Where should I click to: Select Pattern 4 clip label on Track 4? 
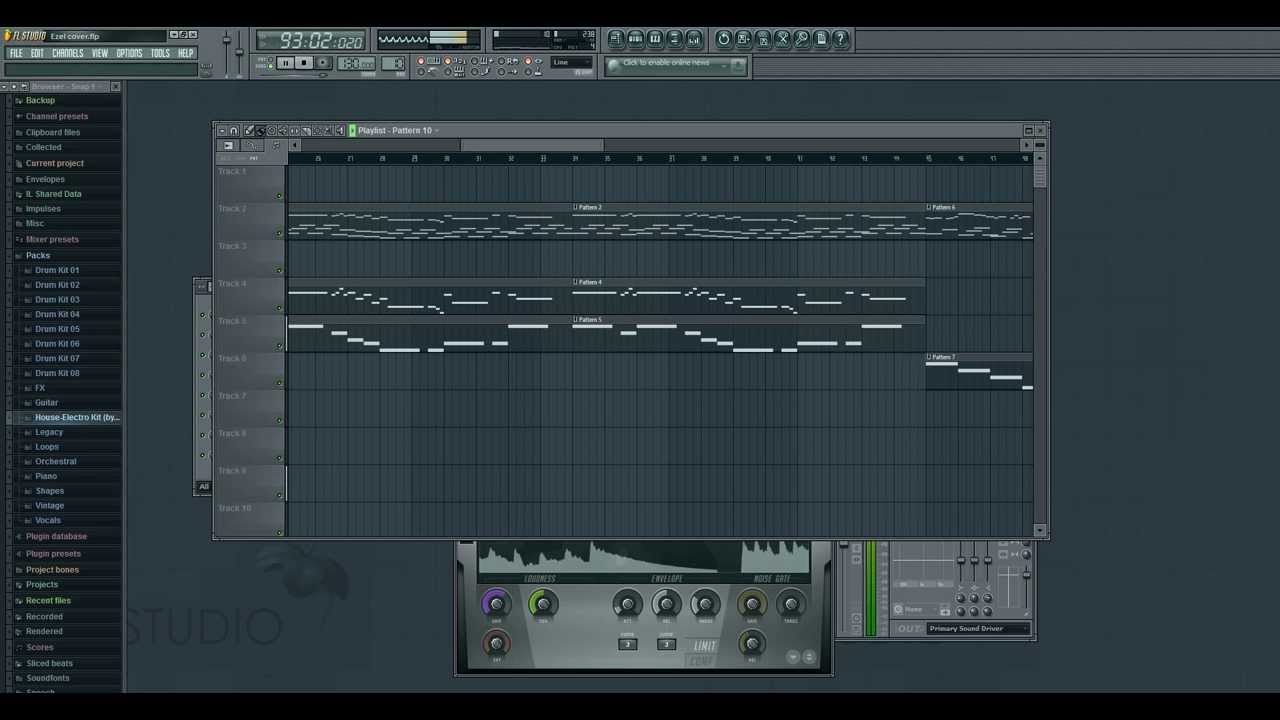(x=589, y=282)
